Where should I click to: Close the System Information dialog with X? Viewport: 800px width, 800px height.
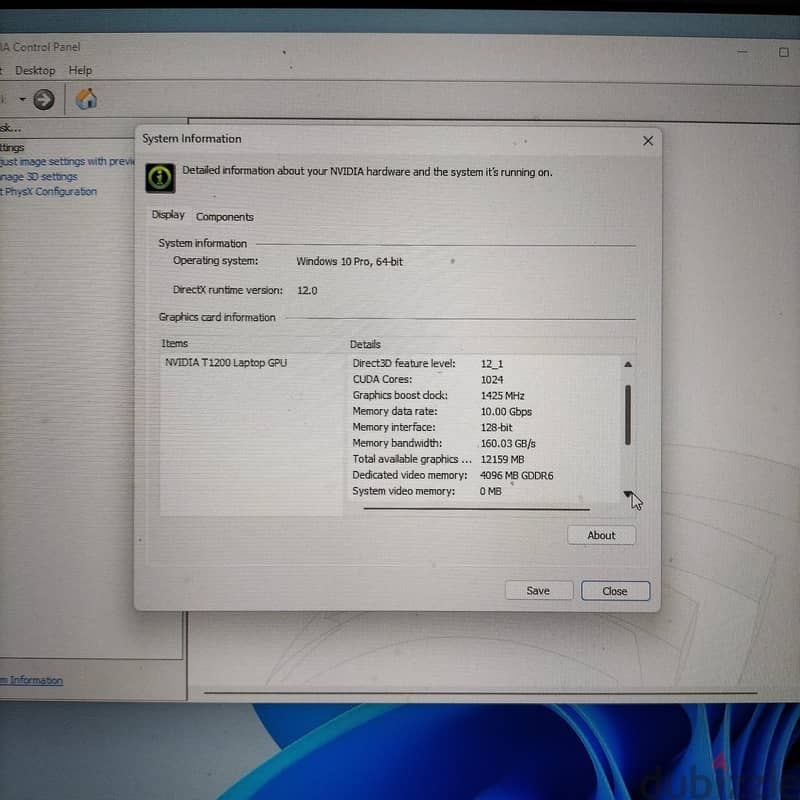pos(647,141)
